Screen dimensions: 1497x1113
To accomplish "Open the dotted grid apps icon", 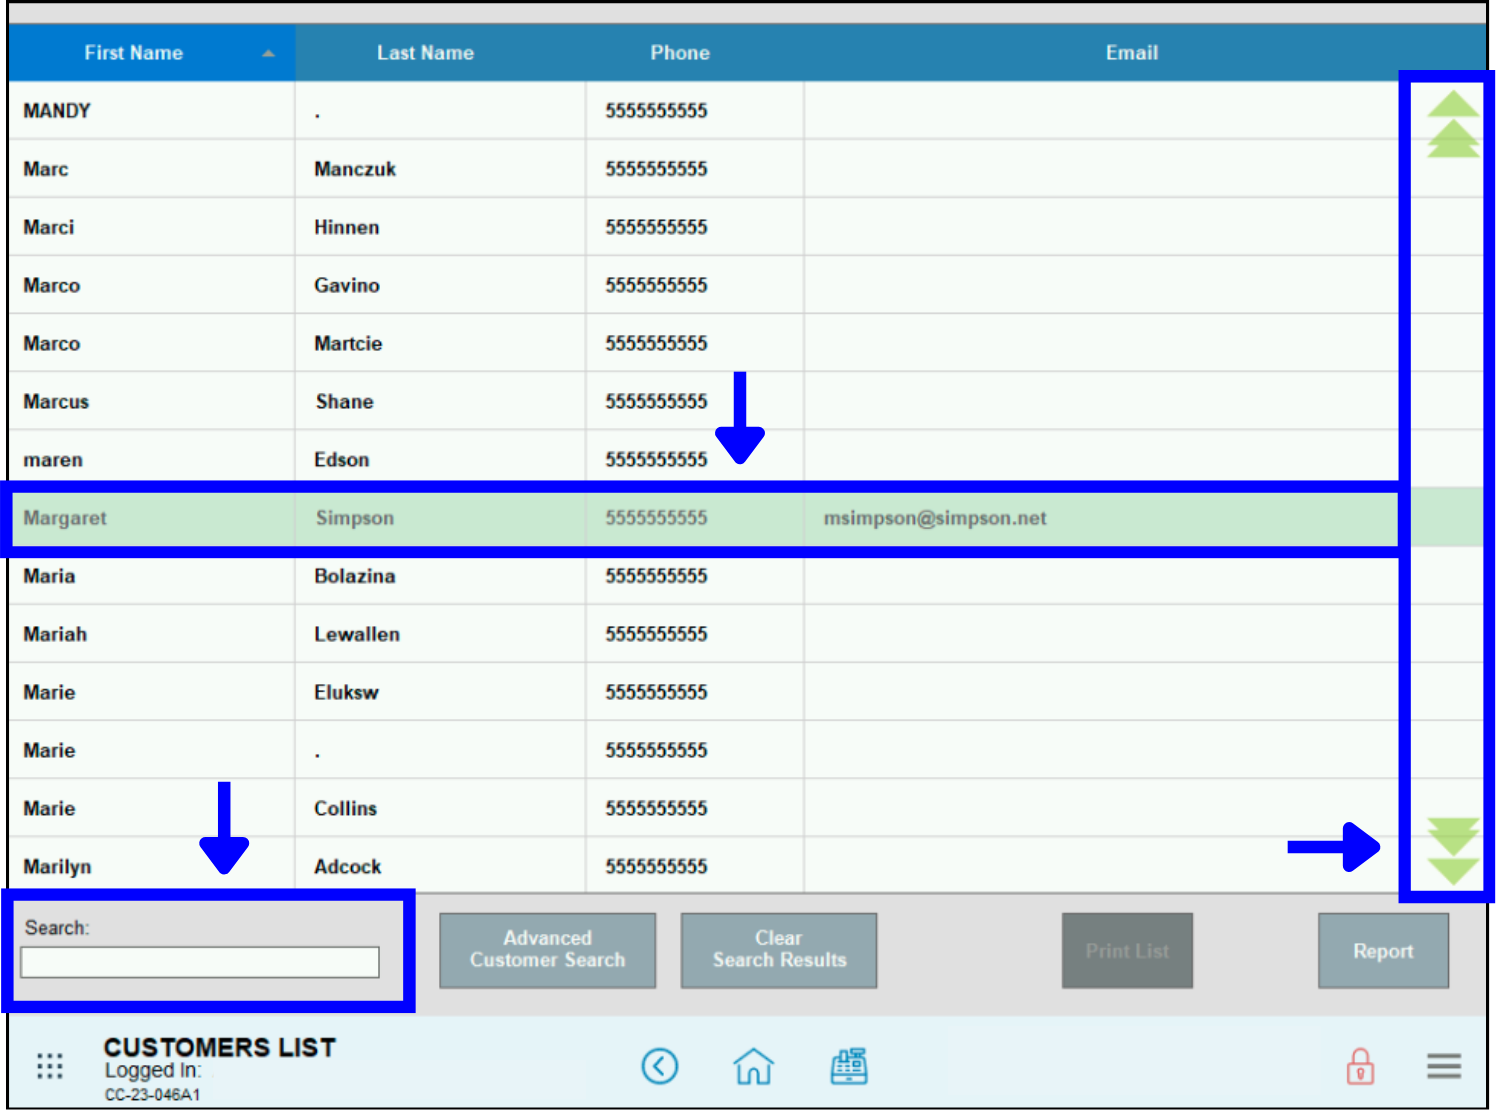I will (x=50, y=1066).
